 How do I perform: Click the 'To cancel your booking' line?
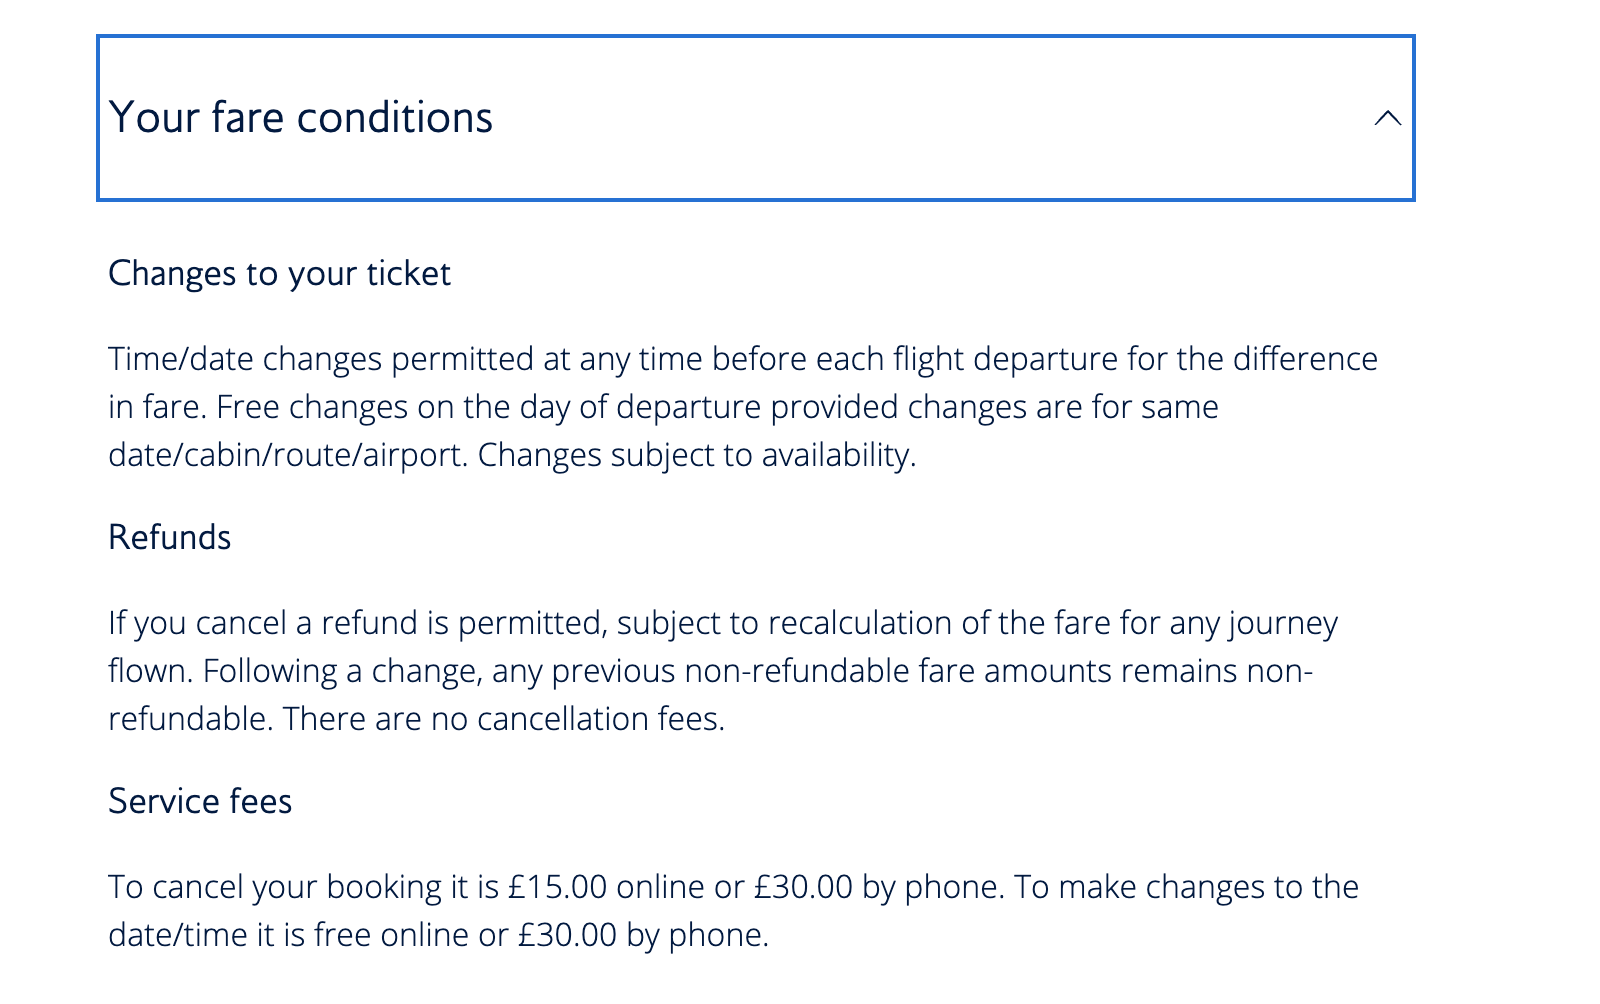click(x=733, y=887)
